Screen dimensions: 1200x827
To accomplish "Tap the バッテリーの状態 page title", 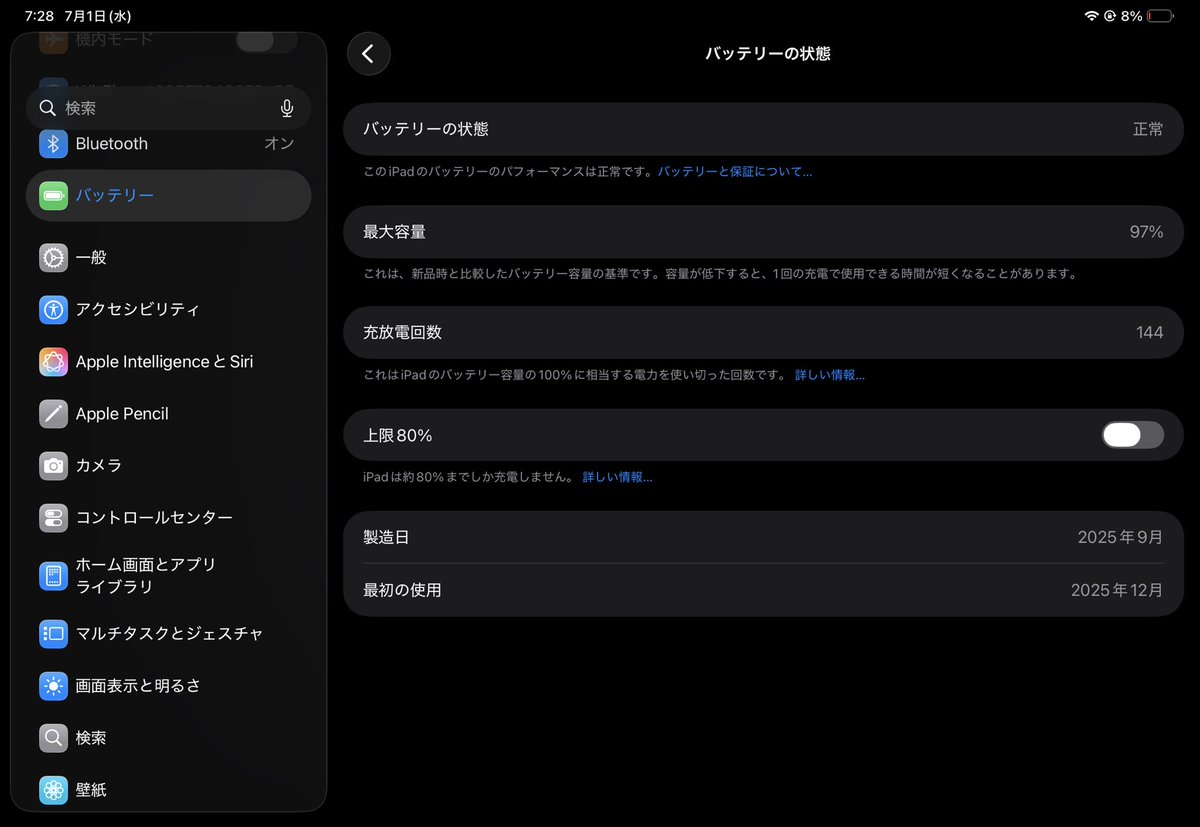I will point(768,54).
